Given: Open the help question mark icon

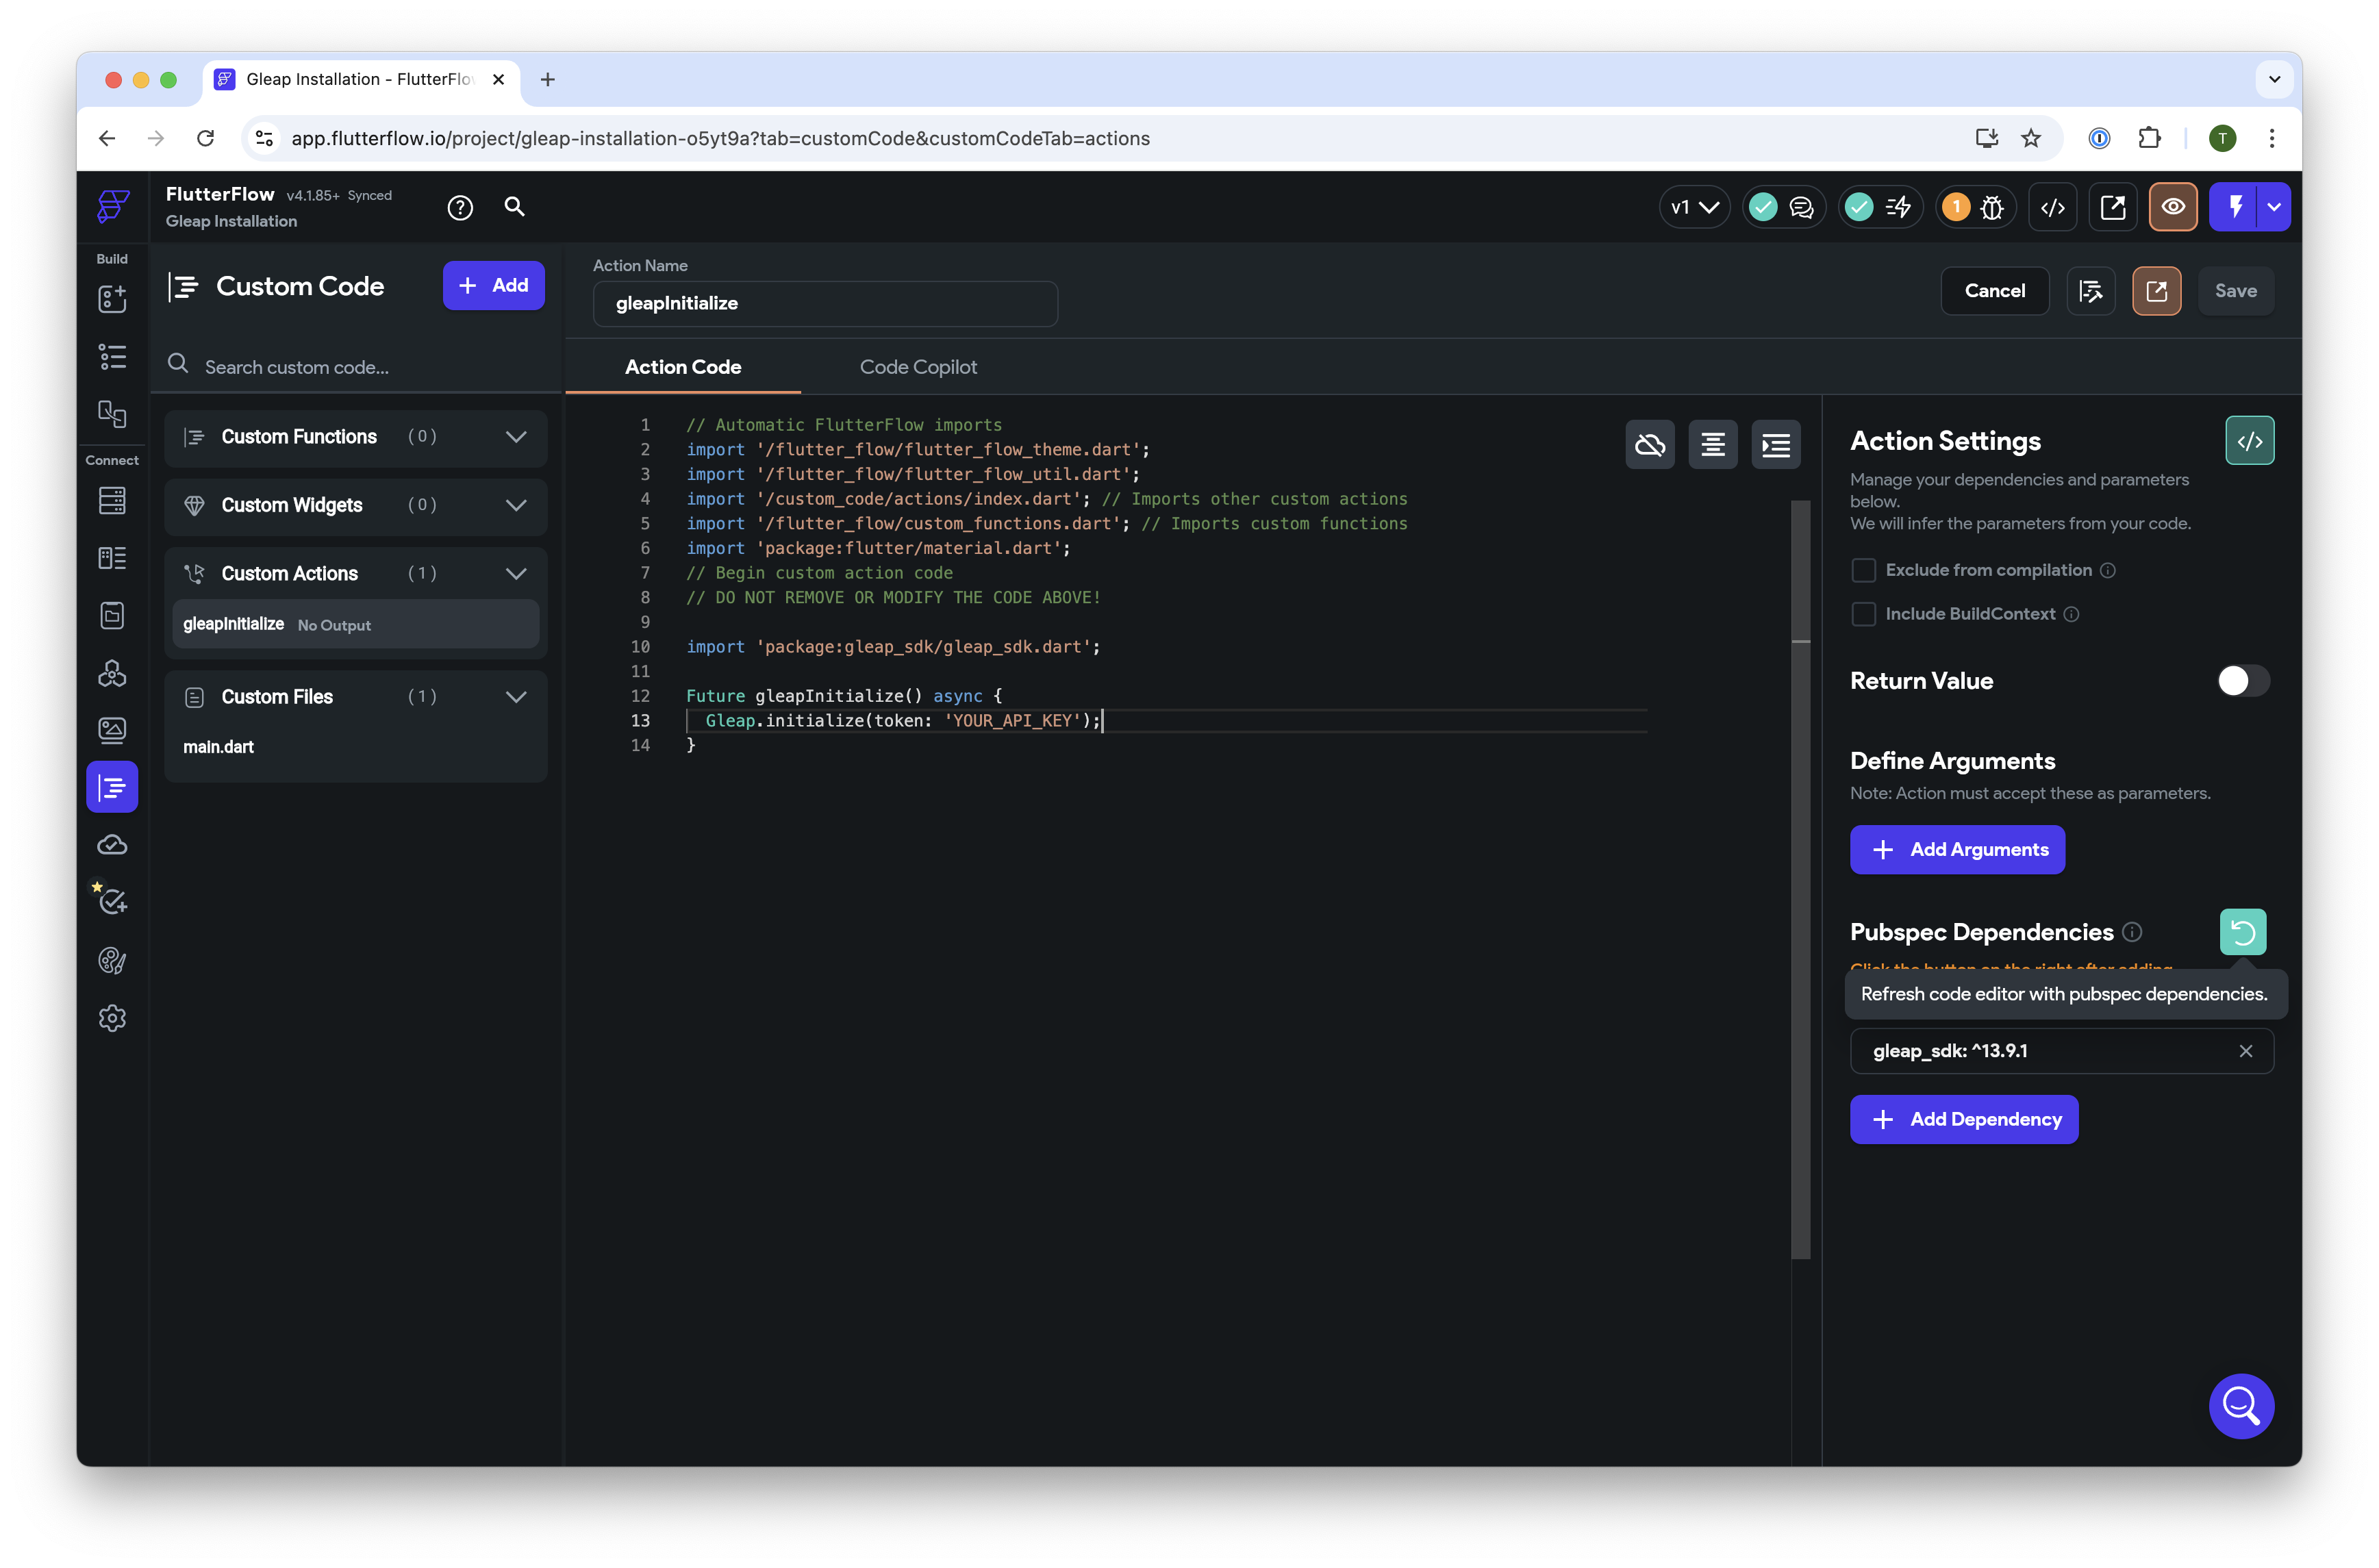Looking at the screenshot, I should point(460,207).
